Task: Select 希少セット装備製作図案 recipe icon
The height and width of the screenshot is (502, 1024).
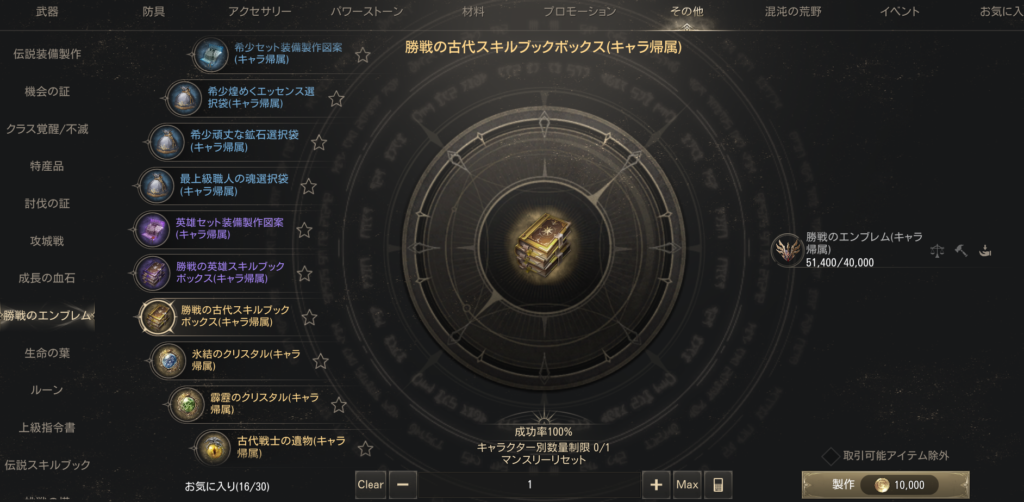Action: [211, 54]
